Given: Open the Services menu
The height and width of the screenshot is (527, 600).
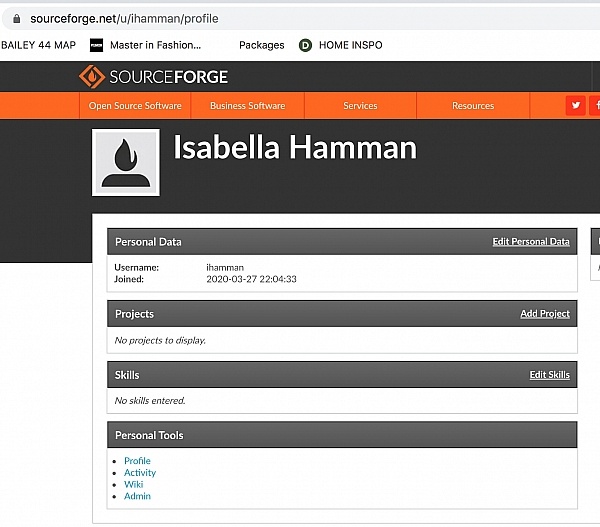Looking at the screenshot, I should pos(360,106).
